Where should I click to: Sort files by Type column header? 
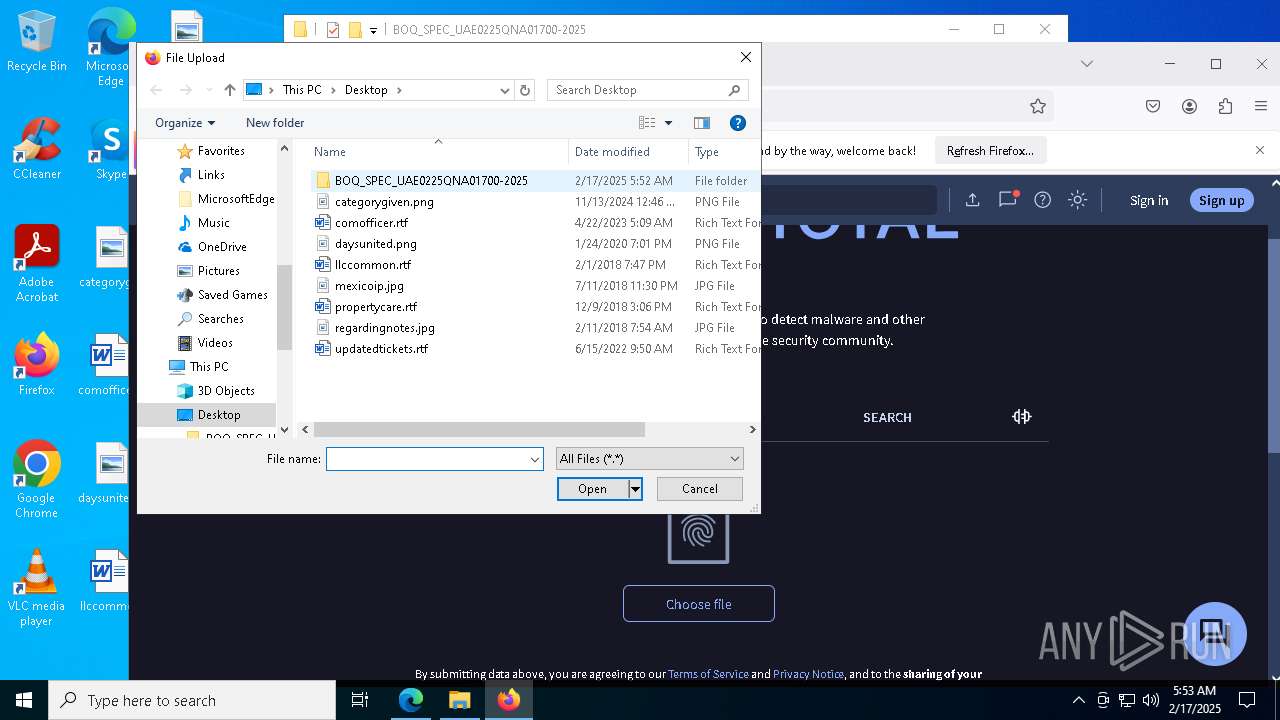coord(724,152)
